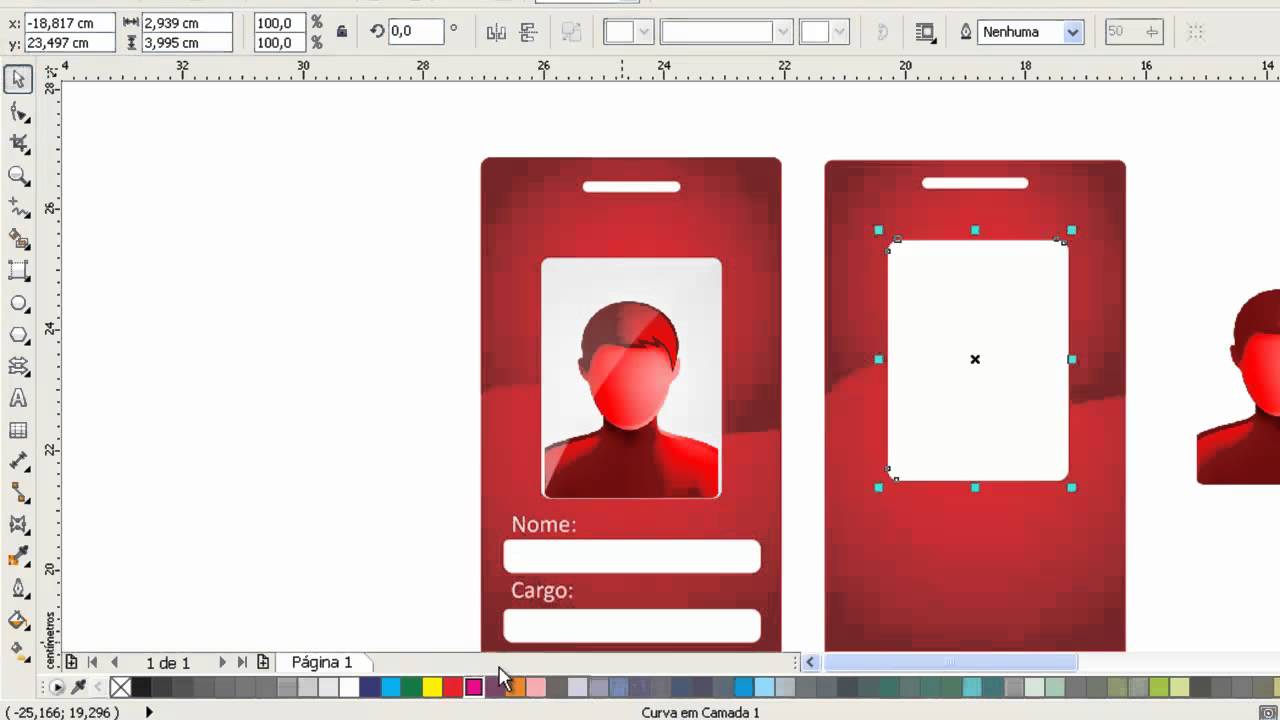
Task: Click the horizontal scrollbar thumb
Action: coord(950,662)
